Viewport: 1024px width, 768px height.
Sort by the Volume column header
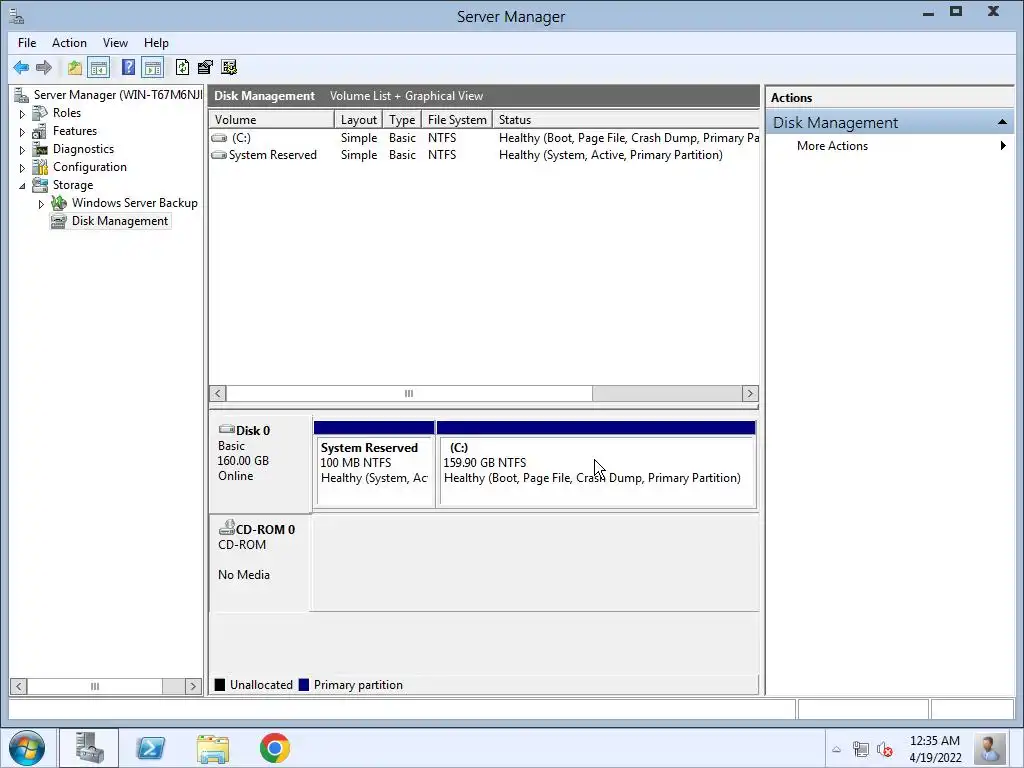[x=272, y=120]
